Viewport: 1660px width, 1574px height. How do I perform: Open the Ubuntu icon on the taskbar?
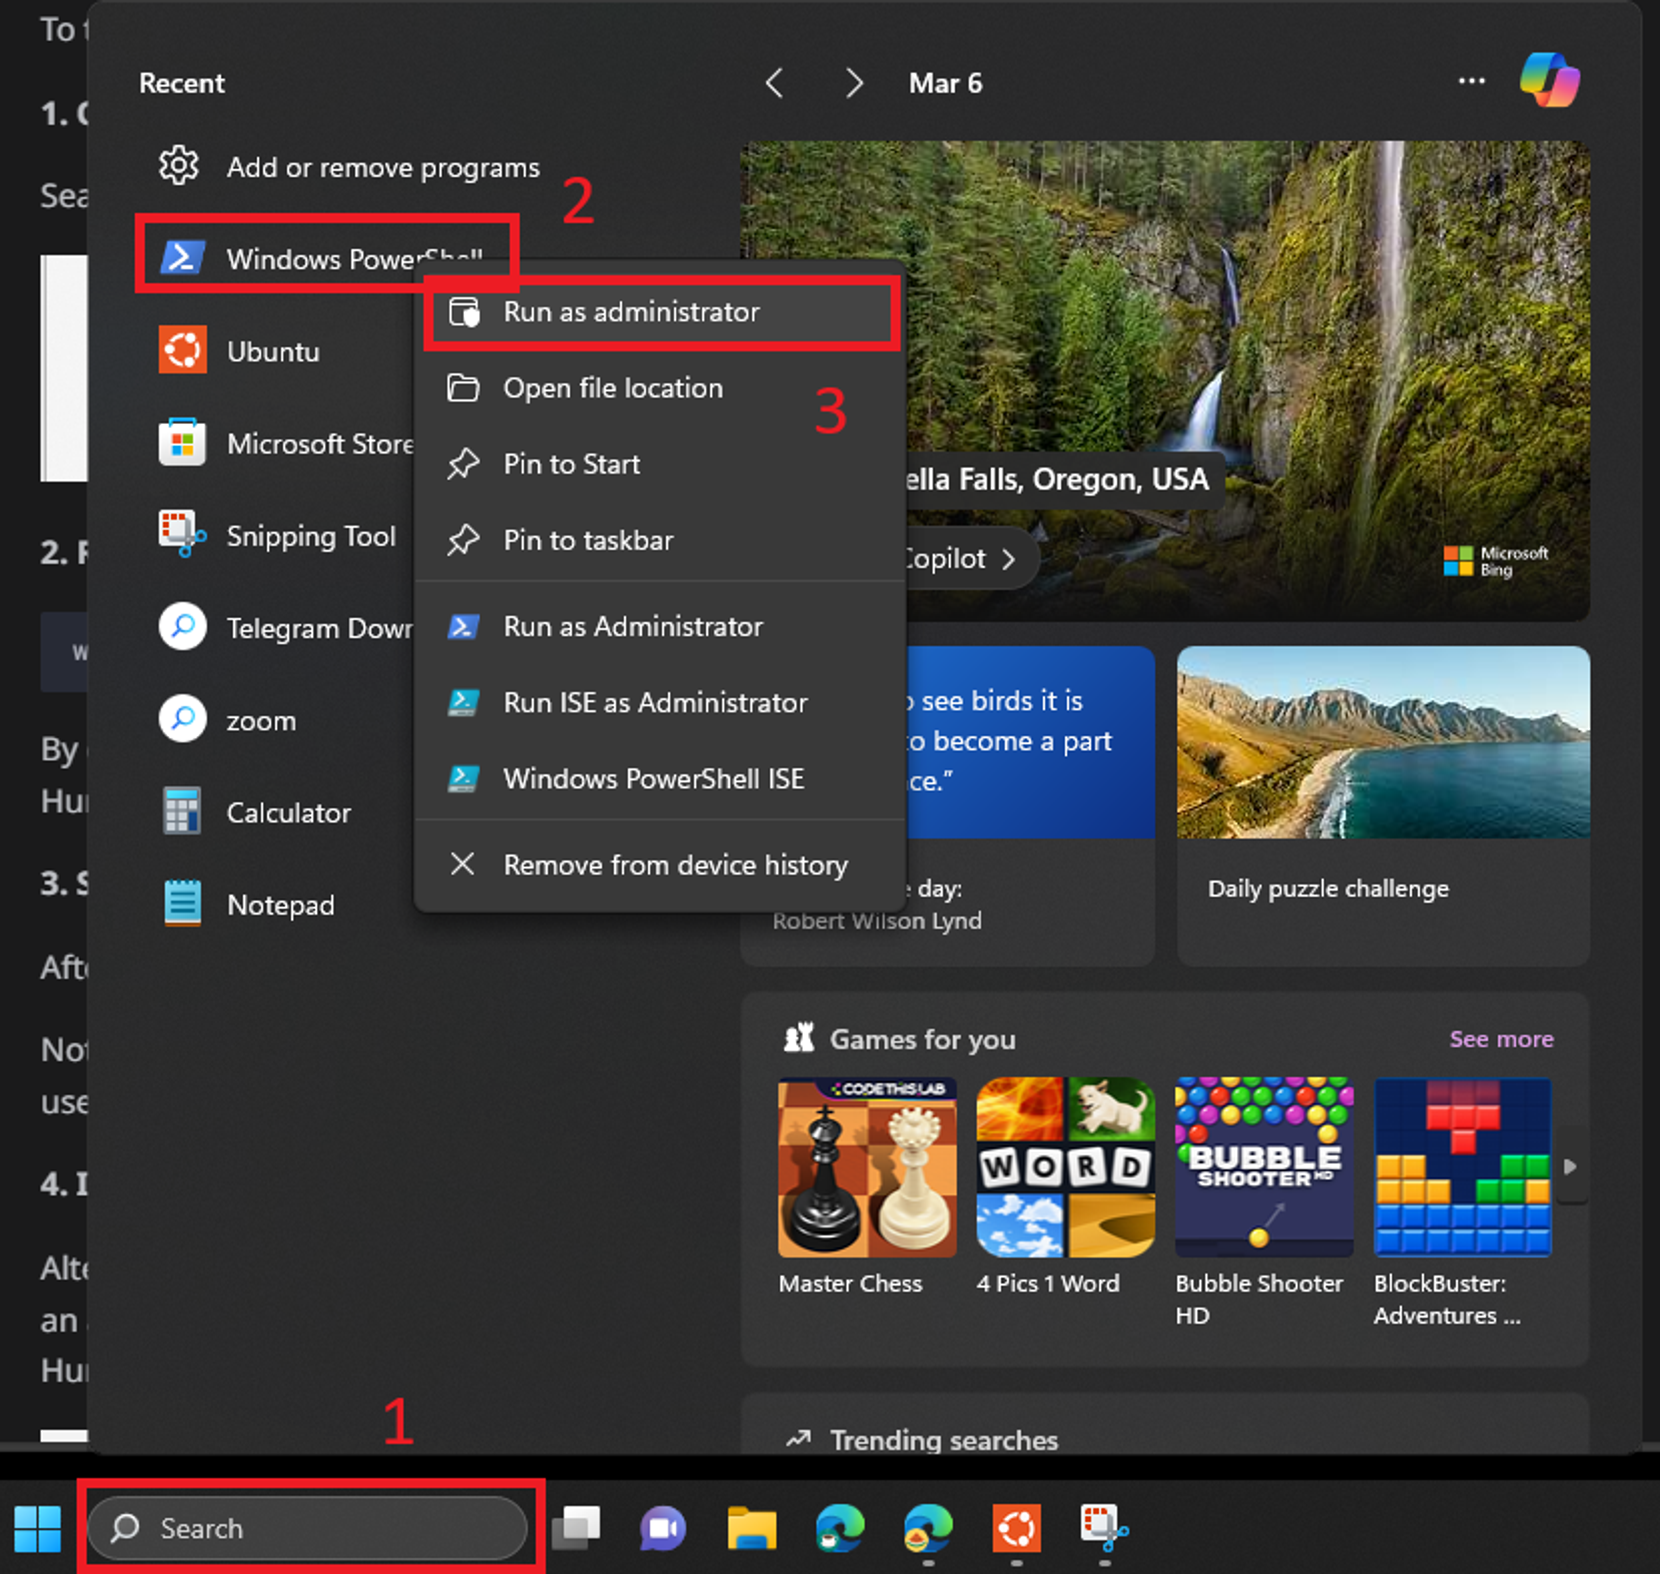[x=1016, y=1528]
